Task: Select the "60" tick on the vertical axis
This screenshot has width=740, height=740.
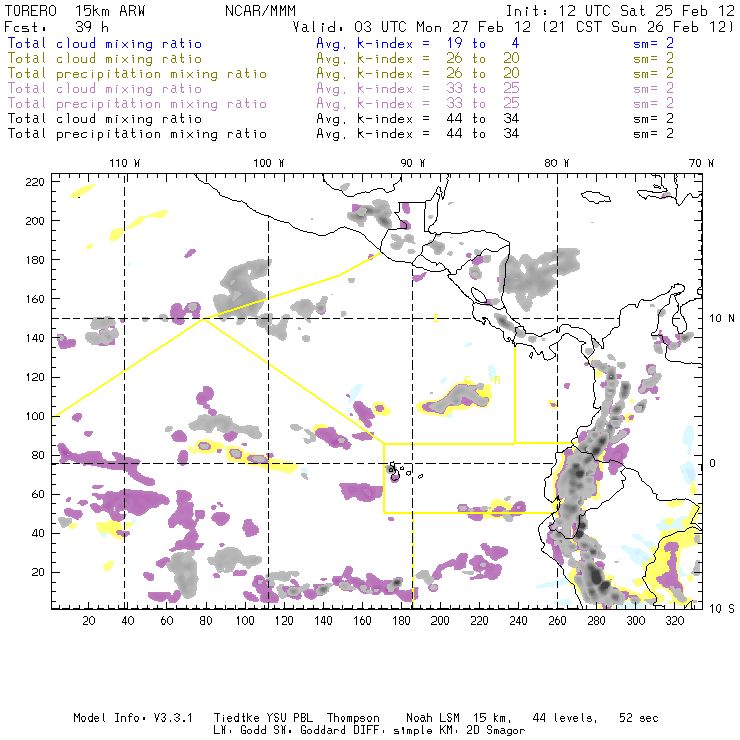Action: (x=38, y=495)
